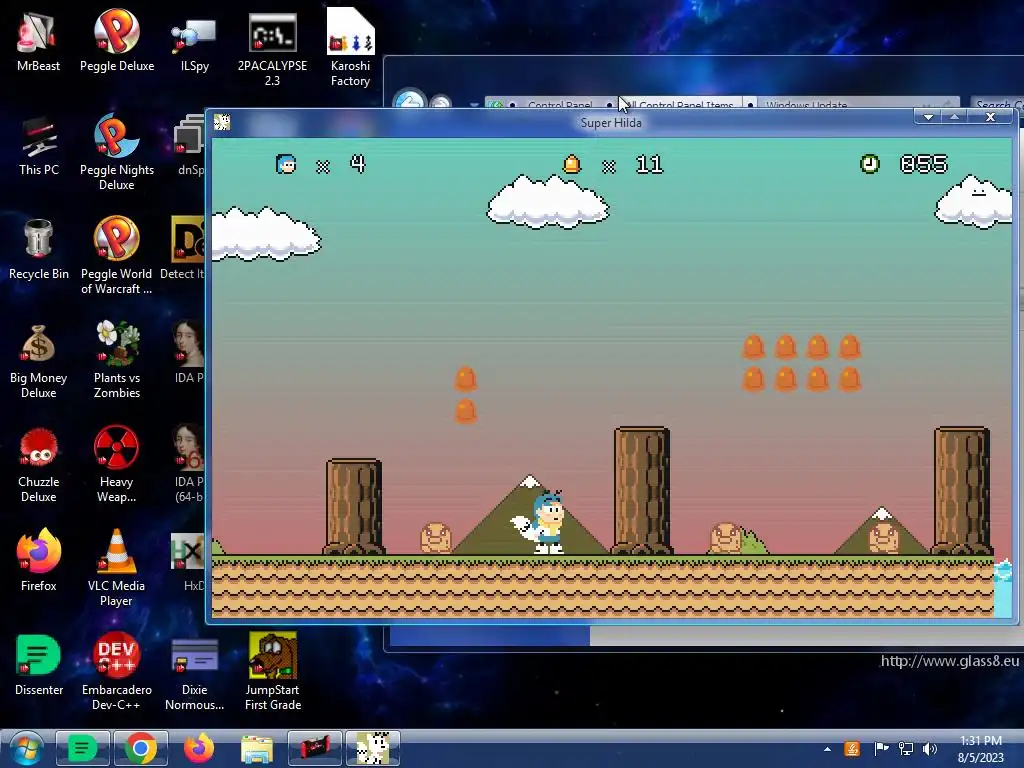Click the network tray icon
This screenshot has width=1024, height=768.
[x=906, y=749]
